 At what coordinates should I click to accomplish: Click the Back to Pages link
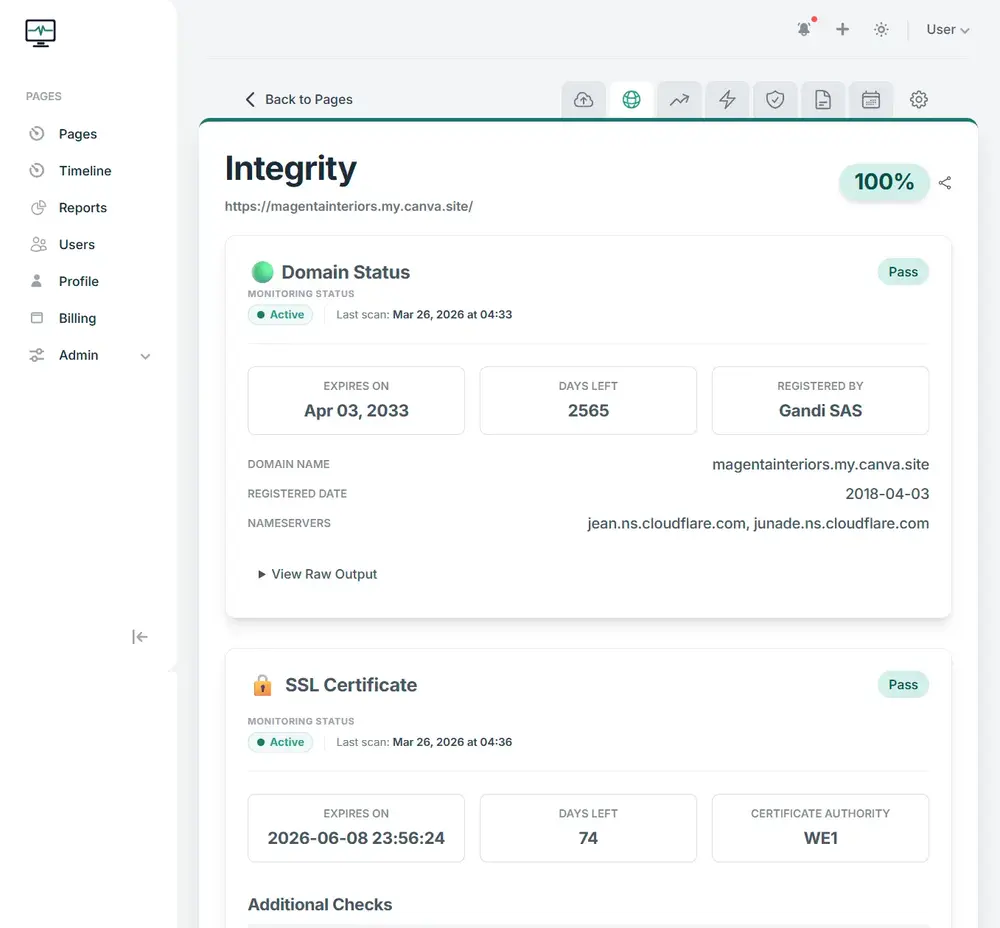(299, 99)
